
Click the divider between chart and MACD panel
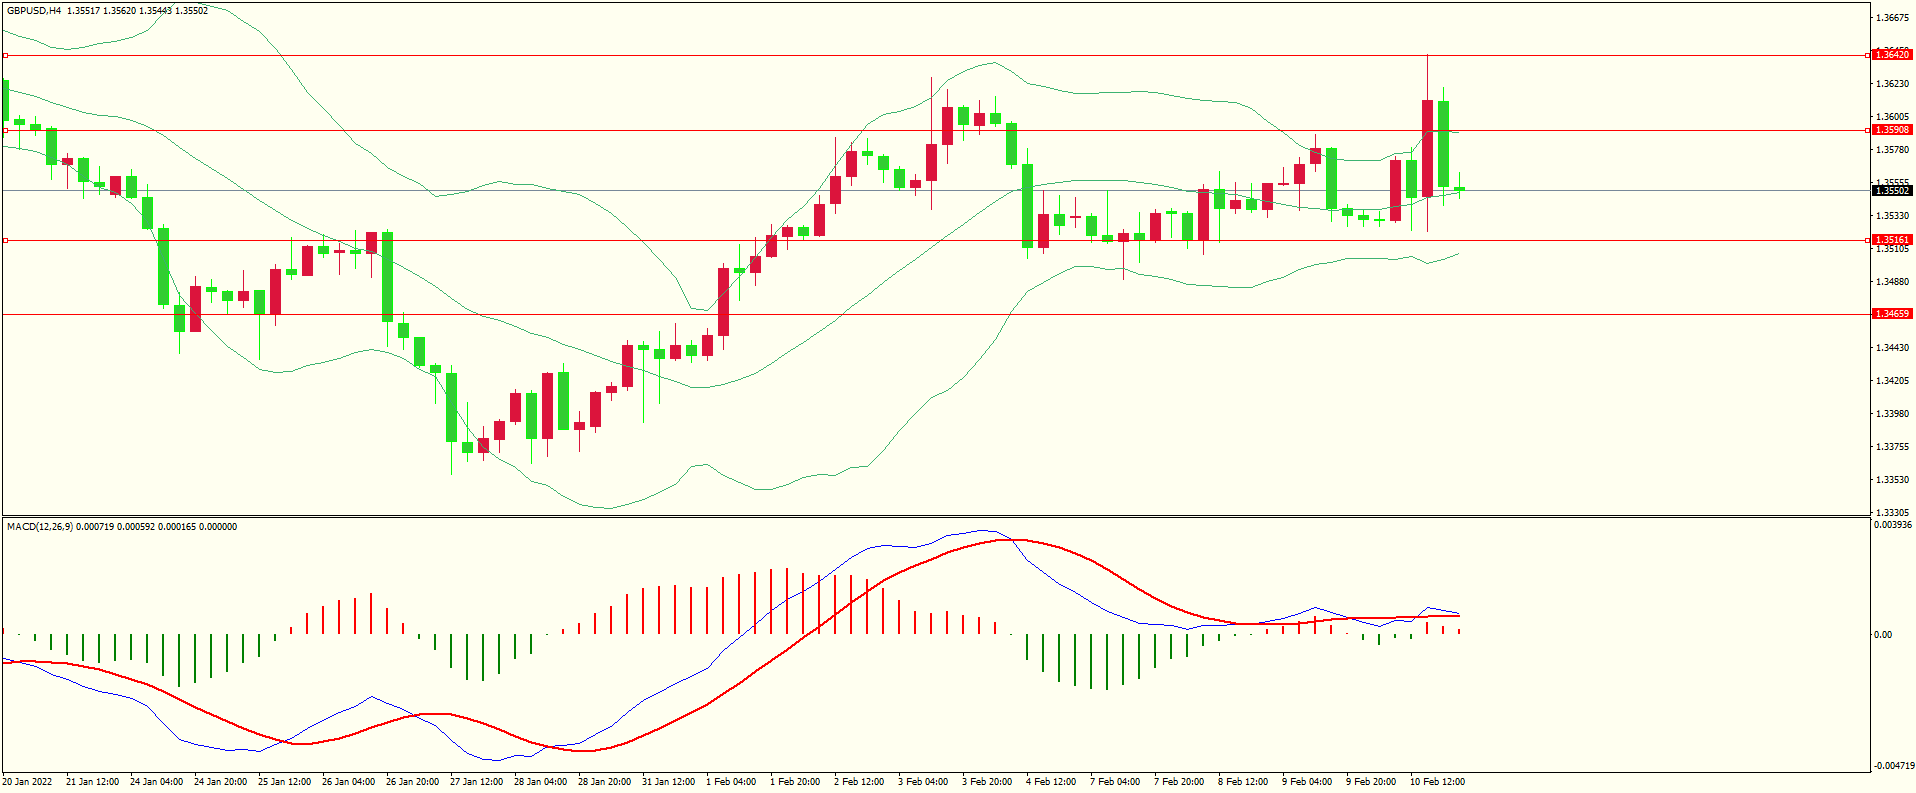pos(935,516)
